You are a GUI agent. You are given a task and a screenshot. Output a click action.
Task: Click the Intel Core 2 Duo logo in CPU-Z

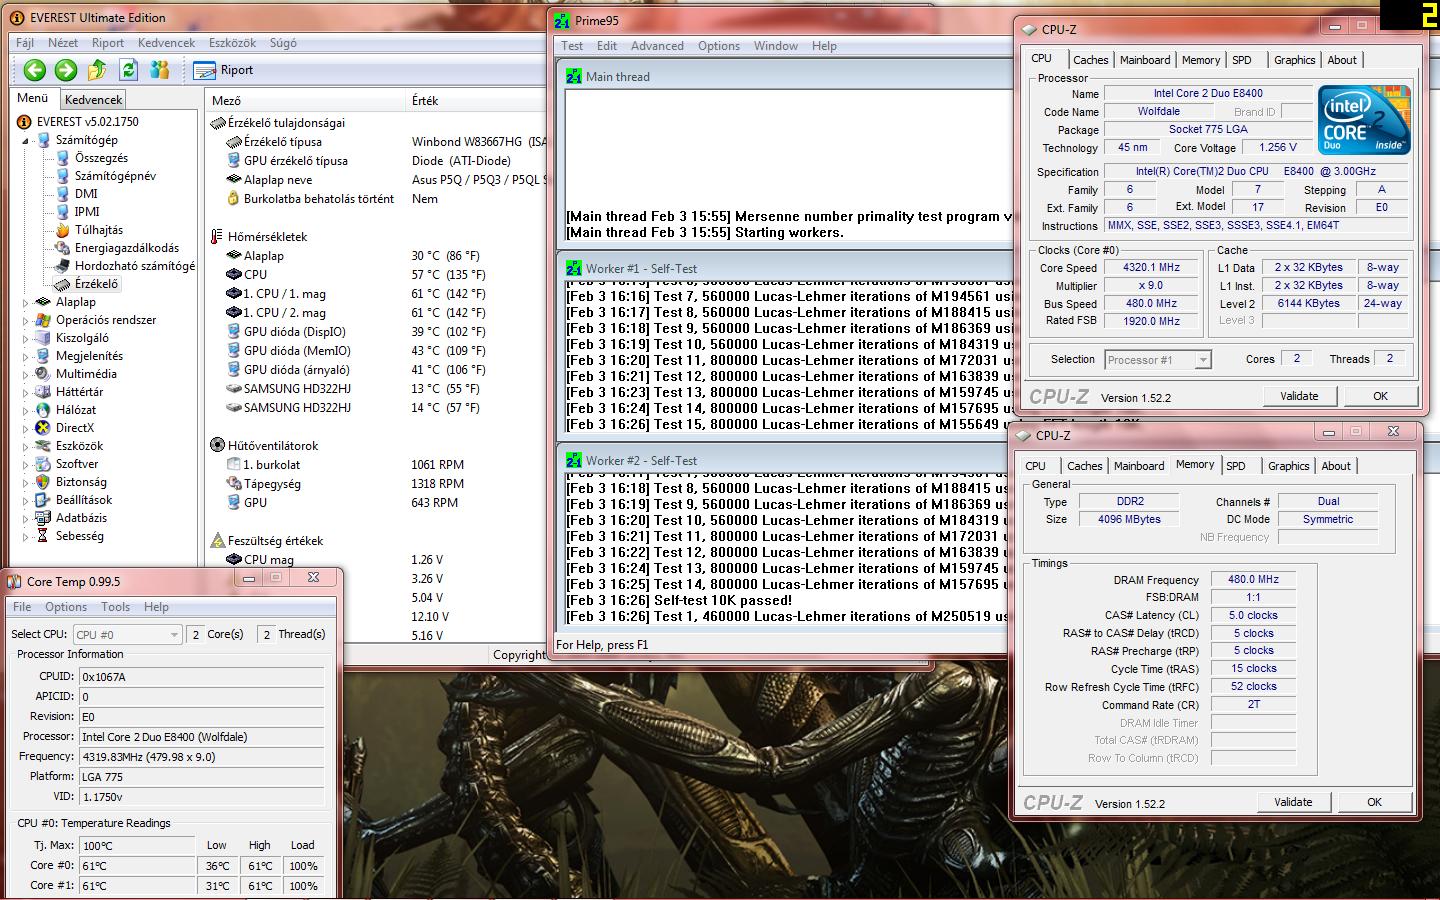click(1364, 120)
